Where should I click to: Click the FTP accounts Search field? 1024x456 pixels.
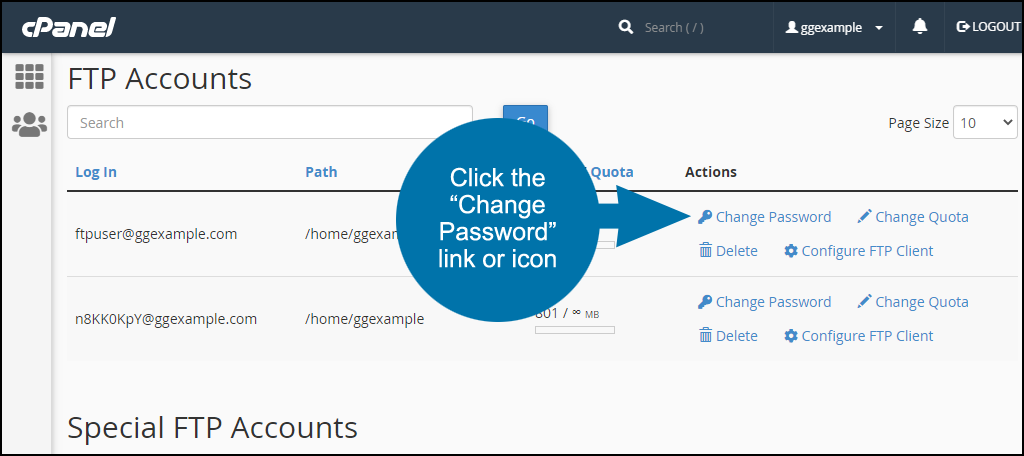270,122
